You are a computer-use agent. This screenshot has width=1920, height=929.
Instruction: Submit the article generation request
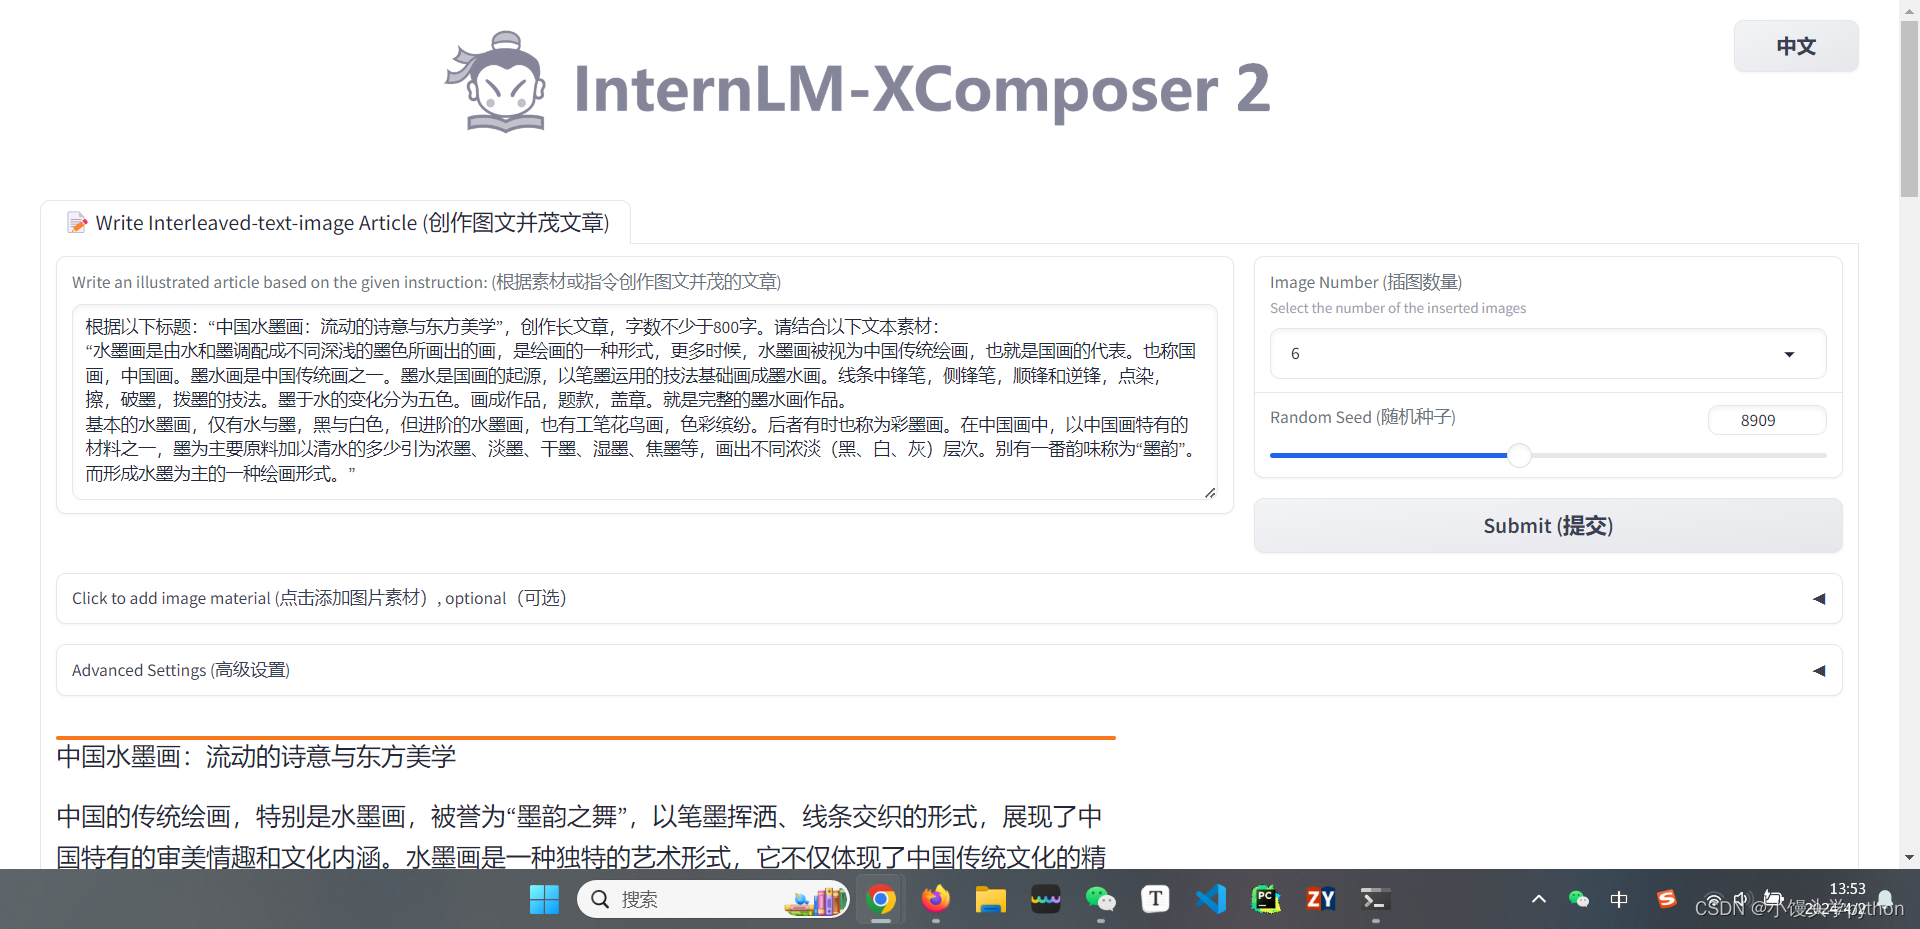coord(1547,525)
